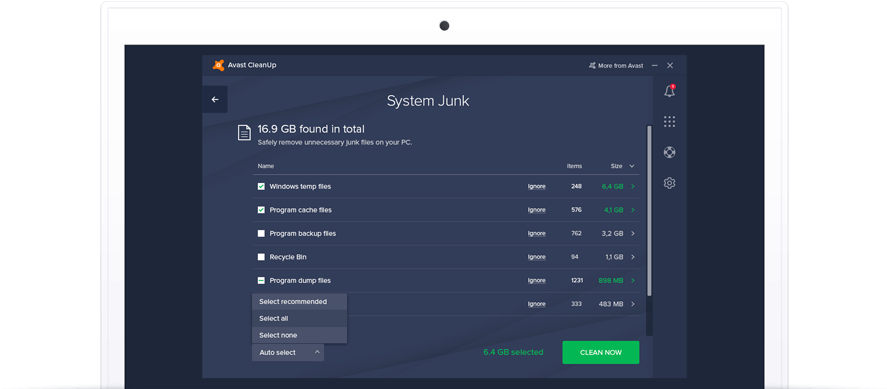Click the Name column header

(x=266, y=166)
